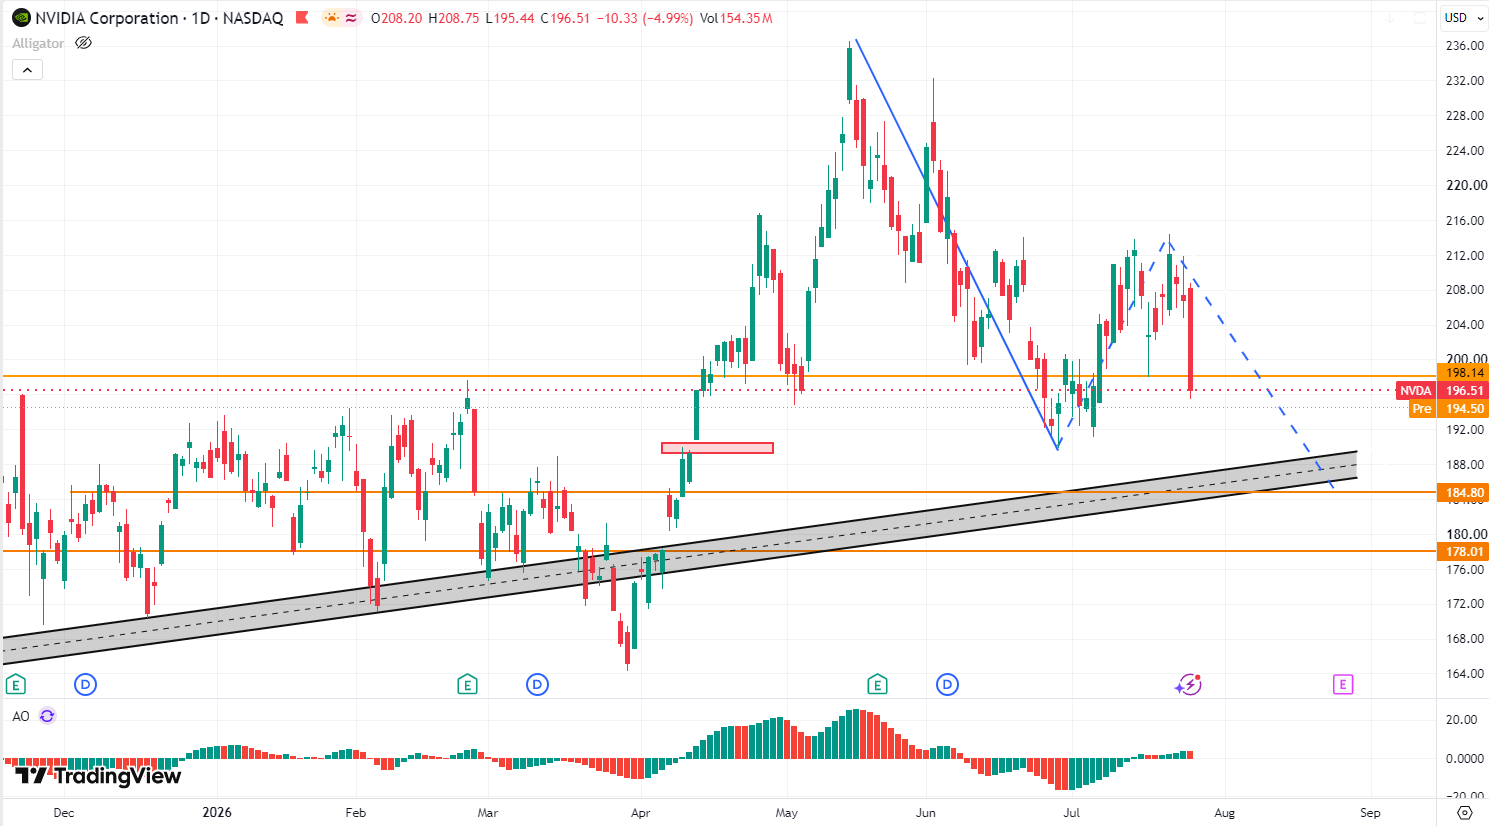
Task: Click the Vol 154.35M volume value
Action: click(x=736, y=18)
